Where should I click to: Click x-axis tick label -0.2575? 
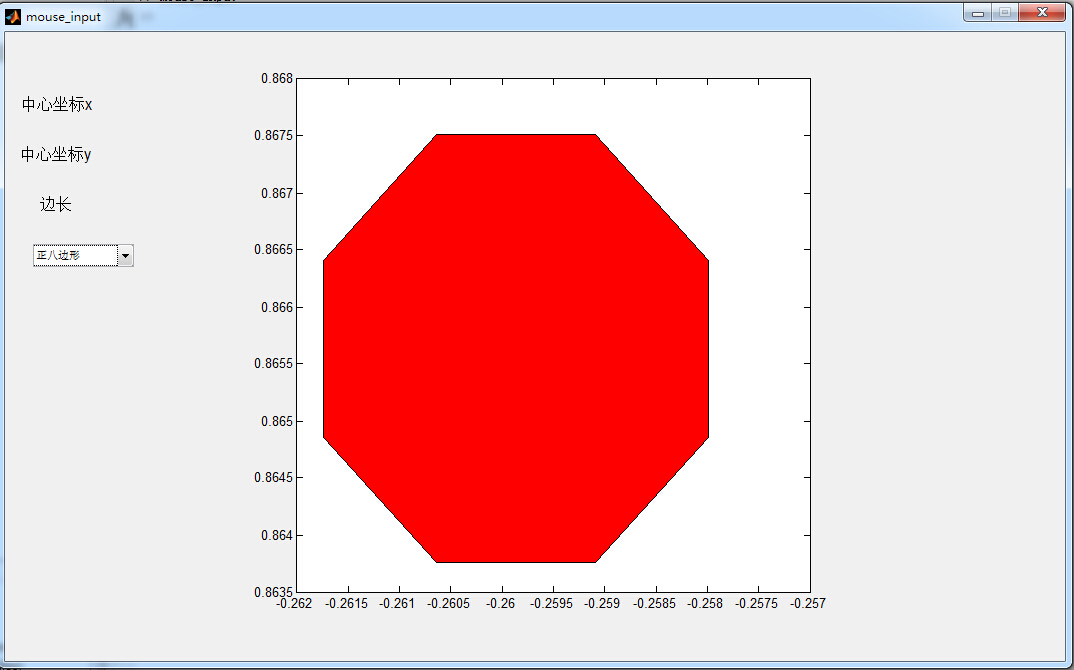(757, 604)
